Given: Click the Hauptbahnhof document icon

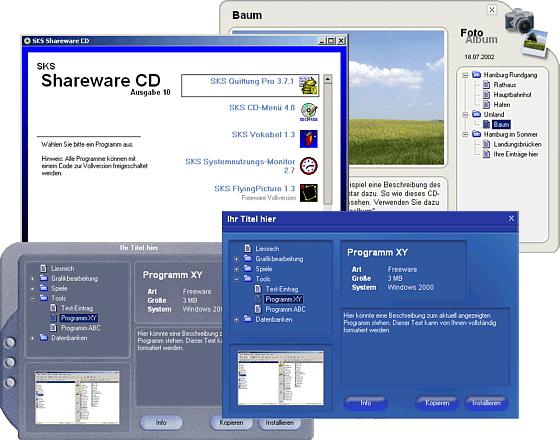Looking at the screenshot, I should [x=486, y=95].
